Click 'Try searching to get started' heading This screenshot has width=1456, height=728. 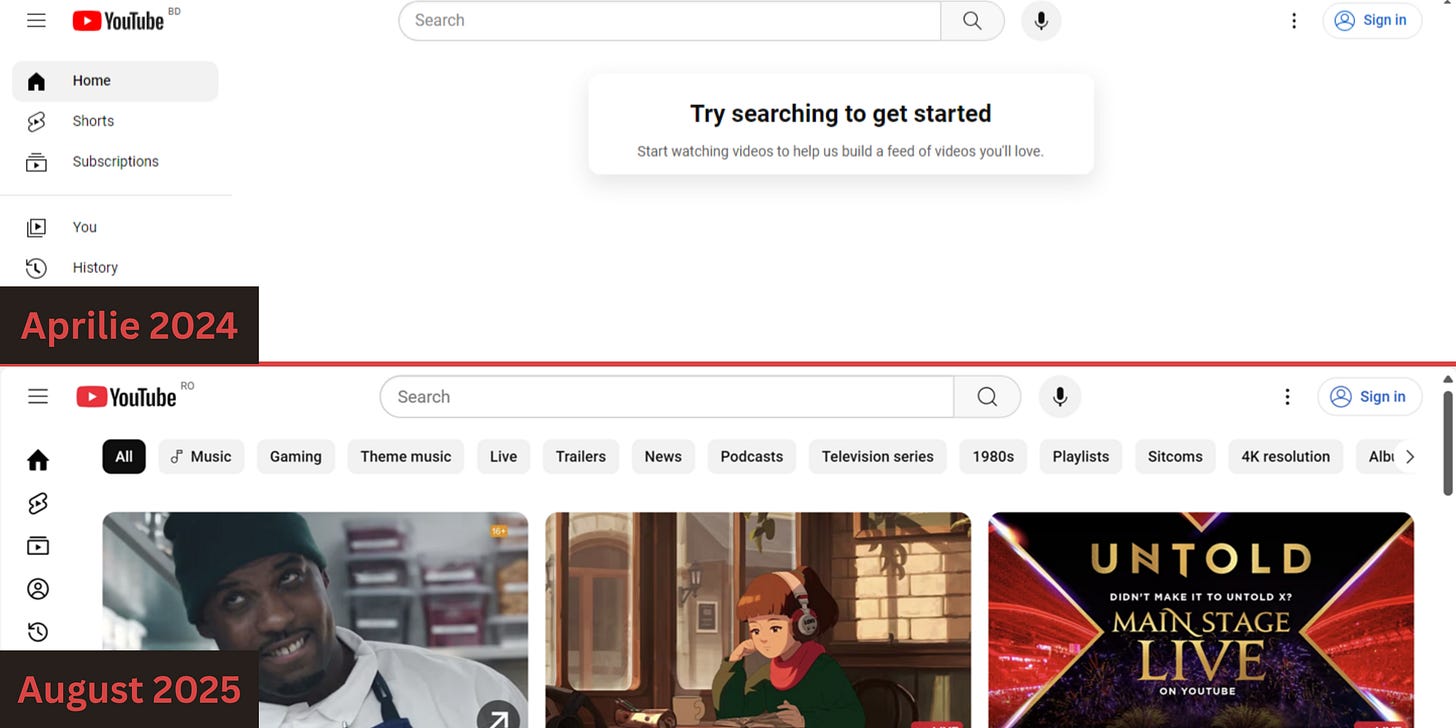click(840, 114)
